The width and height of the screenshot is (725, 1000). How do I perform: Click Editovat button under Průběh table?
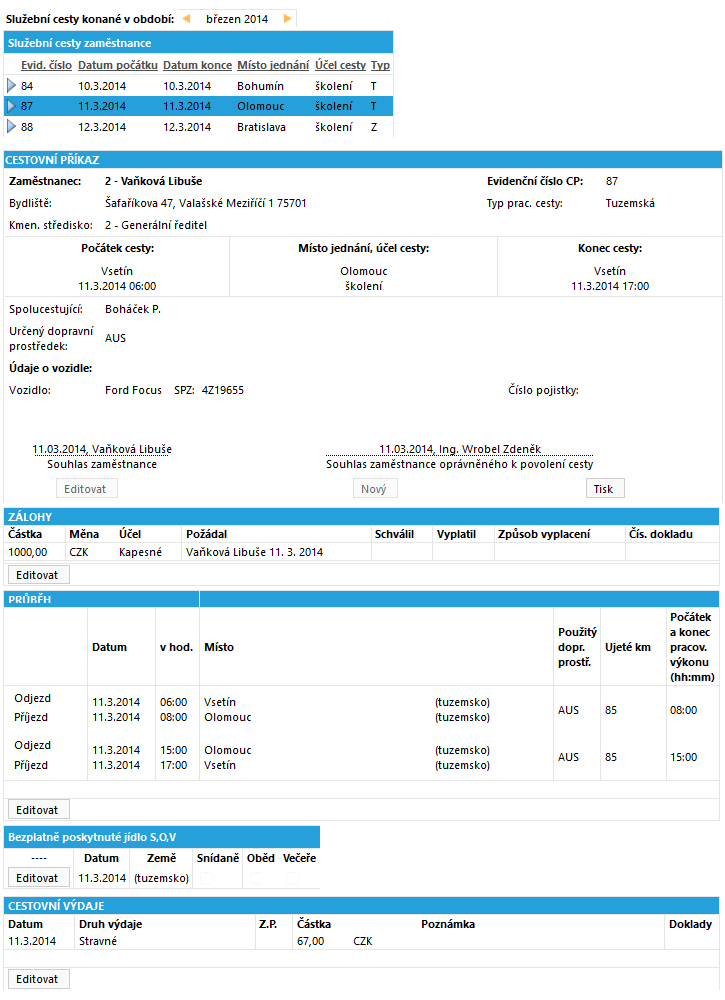[x=38, y=810]
